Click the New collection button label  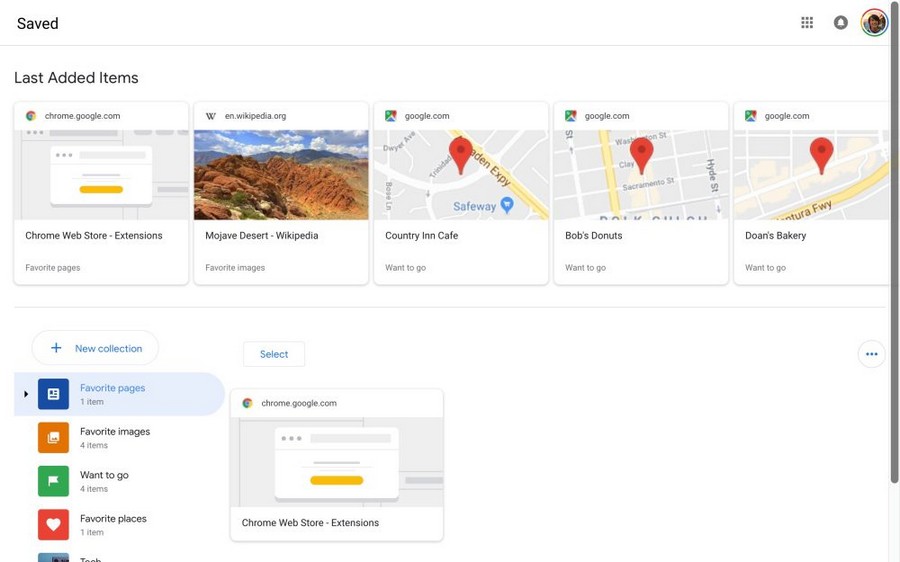pyautogui.click(x=108, y=348)
